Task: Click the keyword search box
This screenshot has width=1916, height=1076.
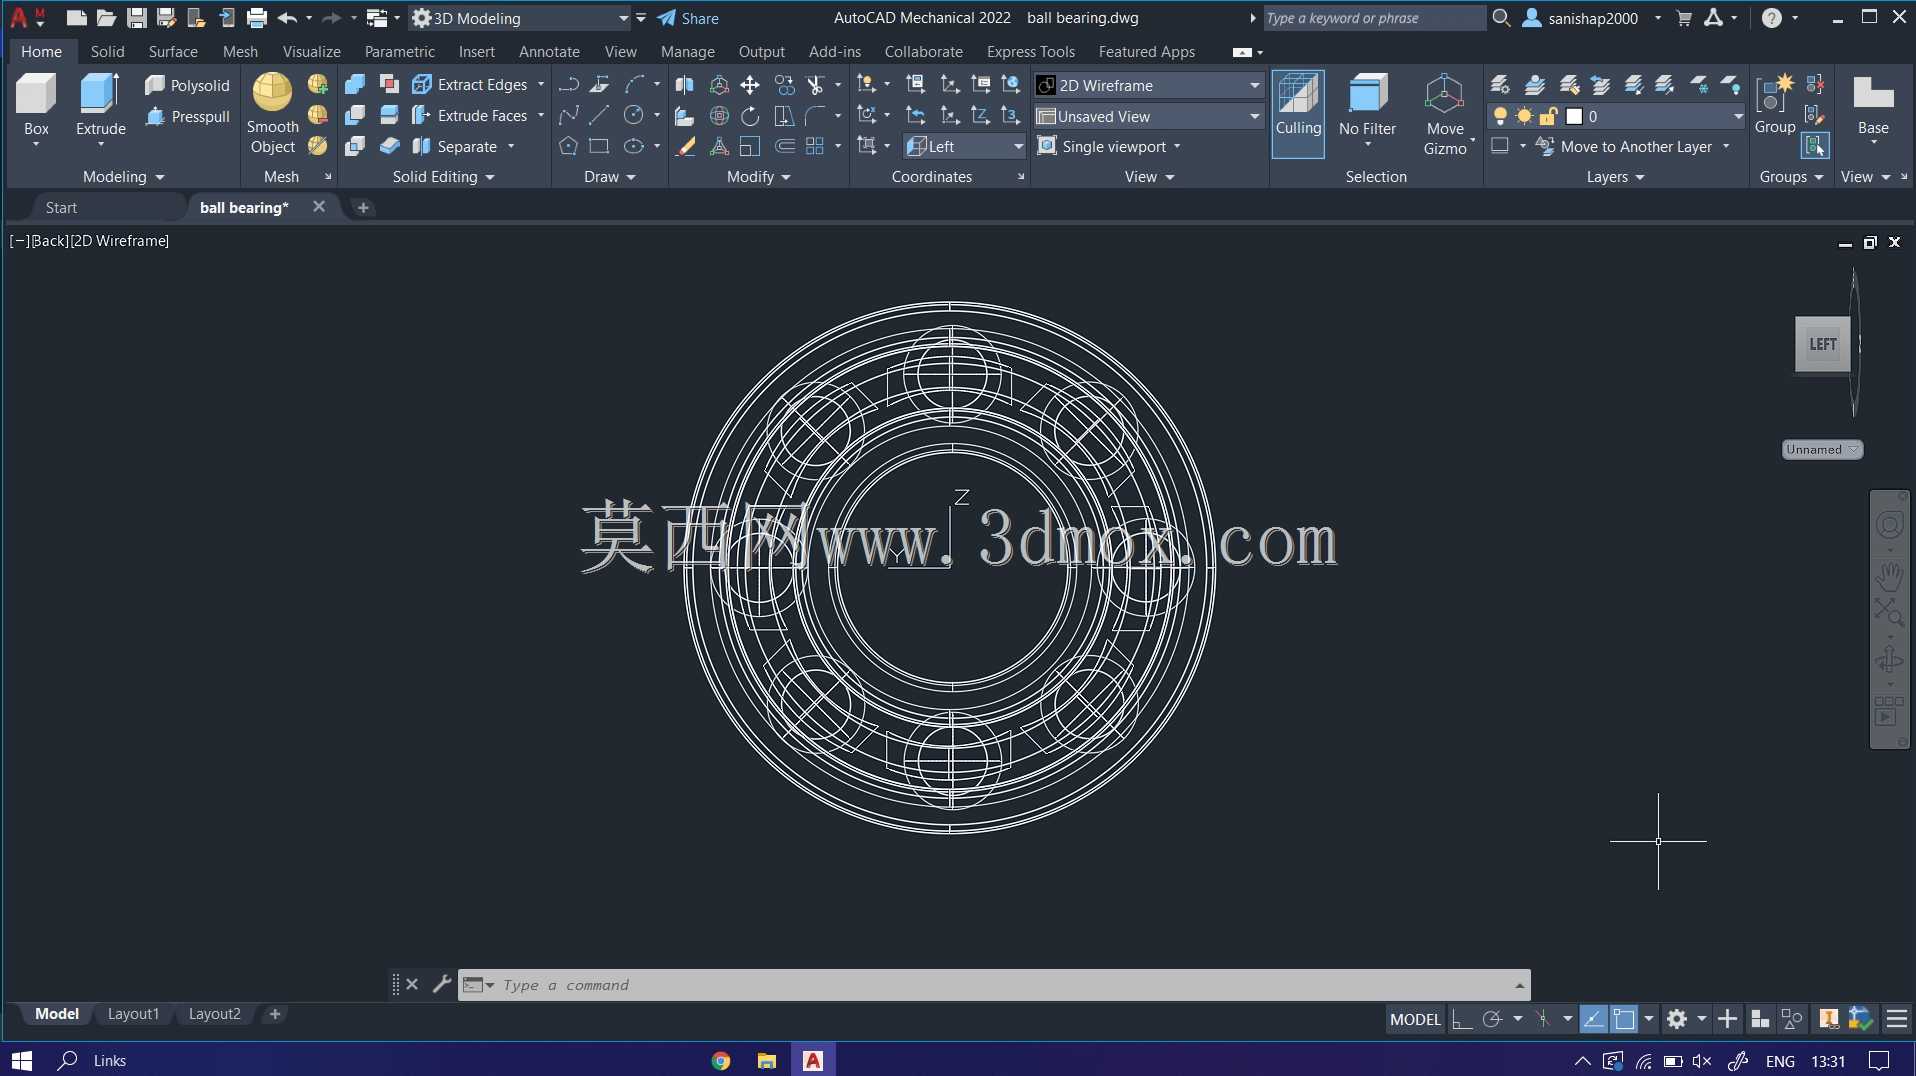Action: click(x=1373, y=18)
